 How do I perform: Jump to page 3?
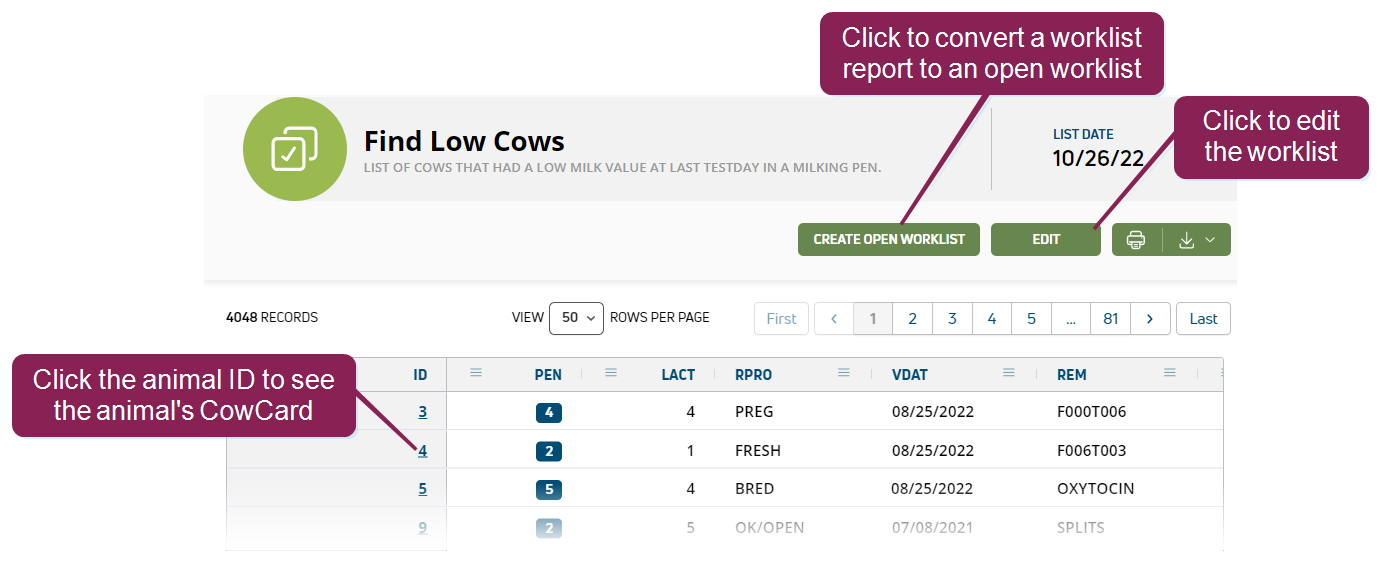click(952, 319)
